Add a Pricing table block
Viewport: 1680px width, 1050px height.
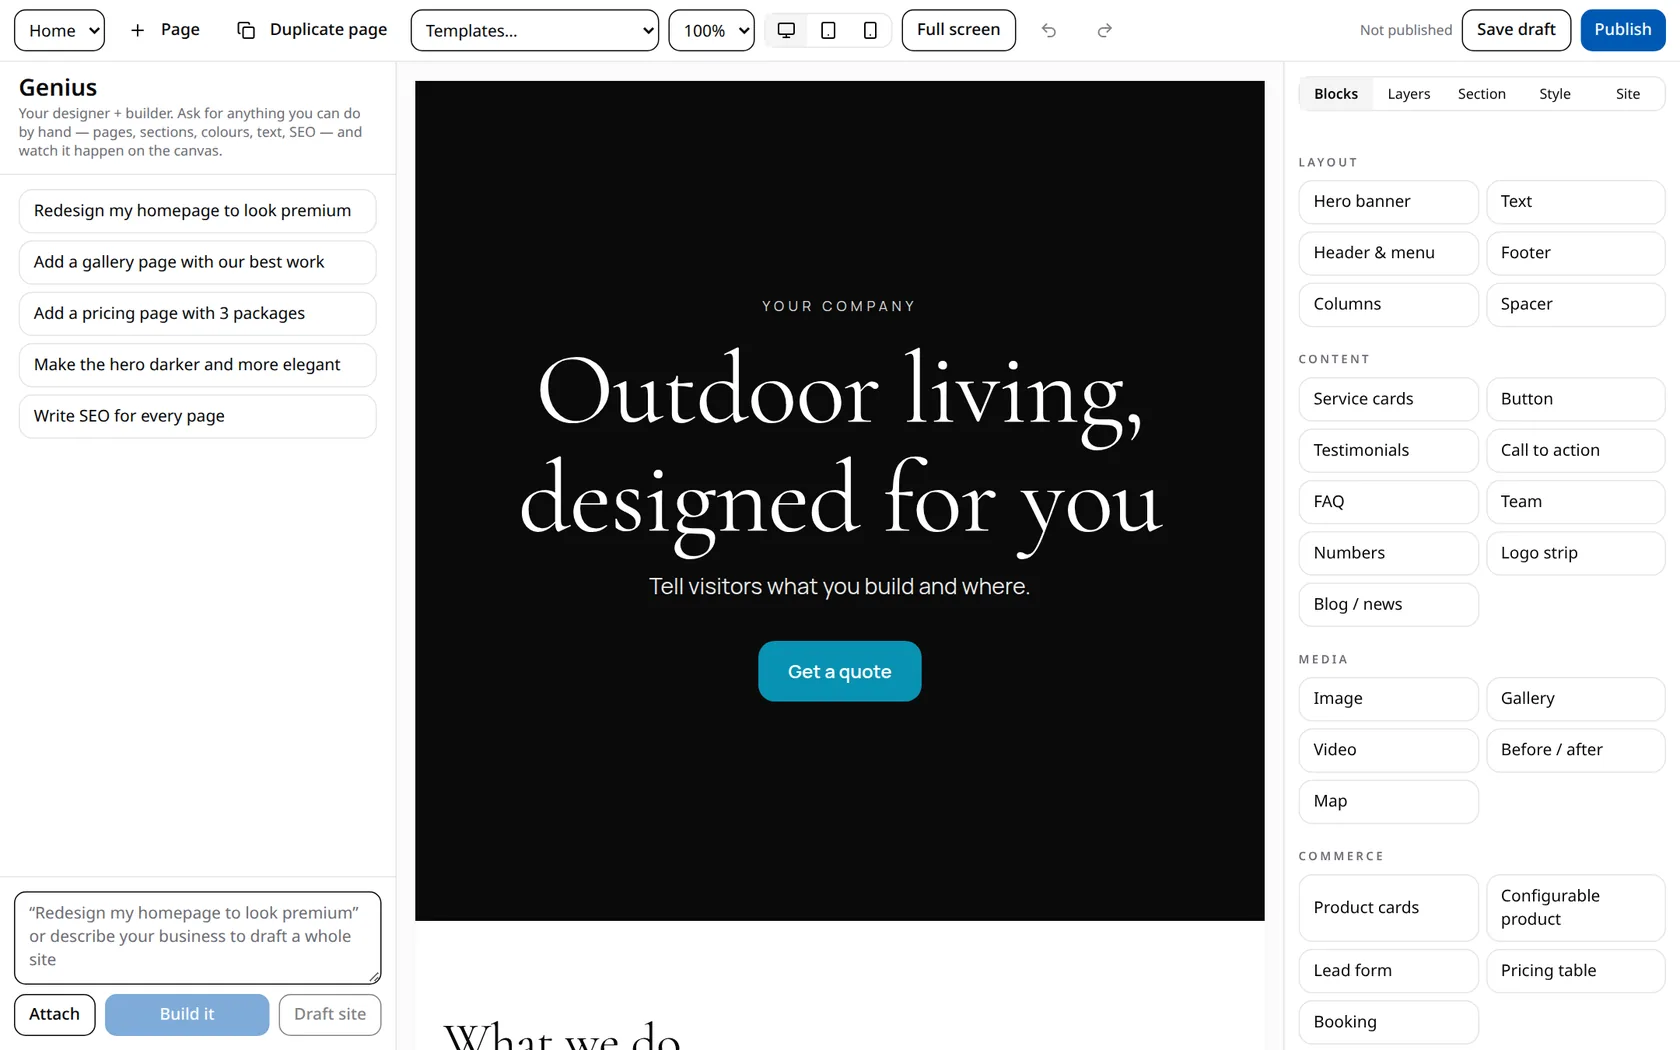[x=1575, y=971]
